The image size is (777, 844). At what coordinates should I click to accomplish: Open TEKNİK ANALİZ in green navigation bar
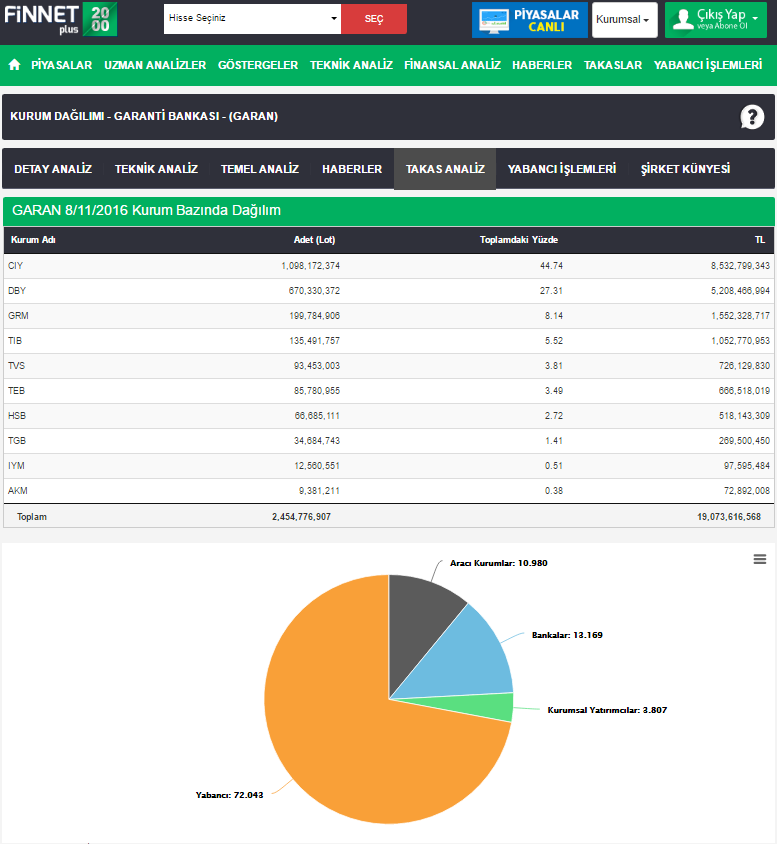[351, 65]
